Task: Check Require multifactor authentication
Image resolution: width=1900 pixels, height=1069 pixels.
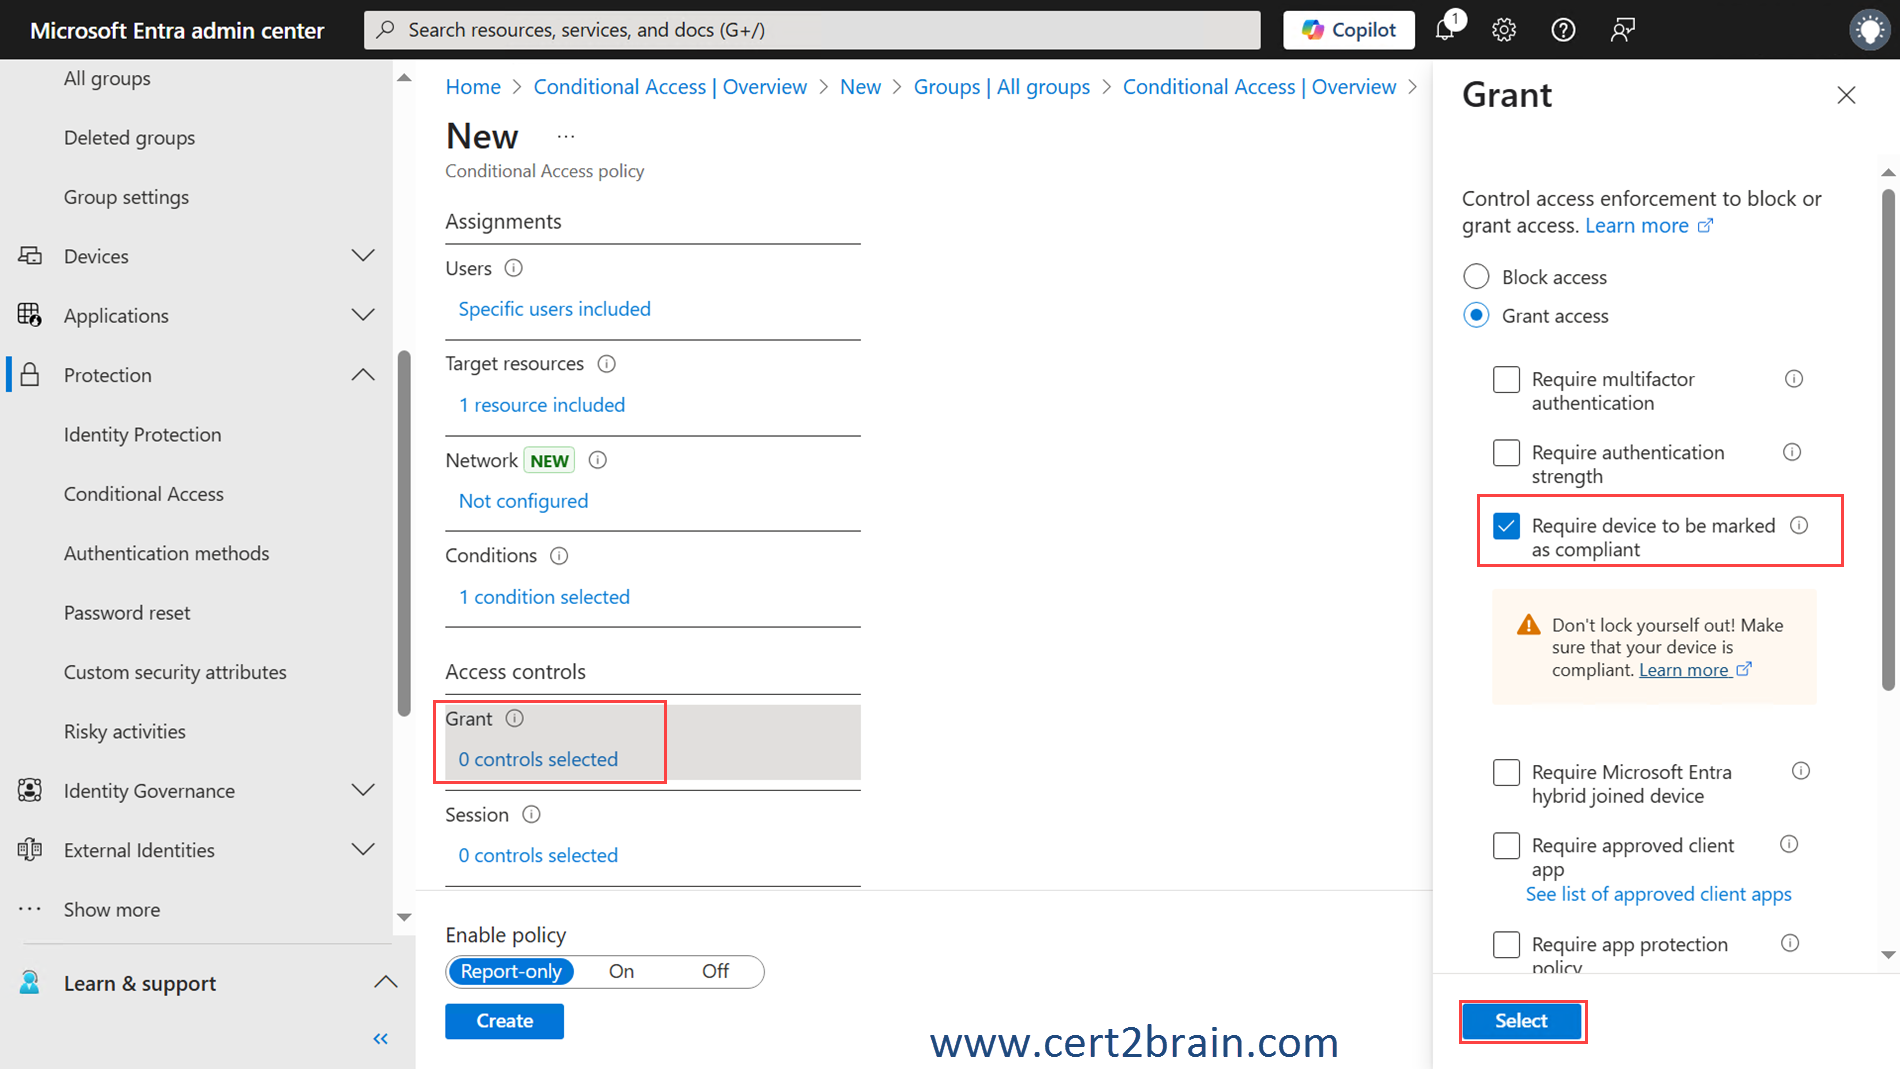Action: (1506, 380)
